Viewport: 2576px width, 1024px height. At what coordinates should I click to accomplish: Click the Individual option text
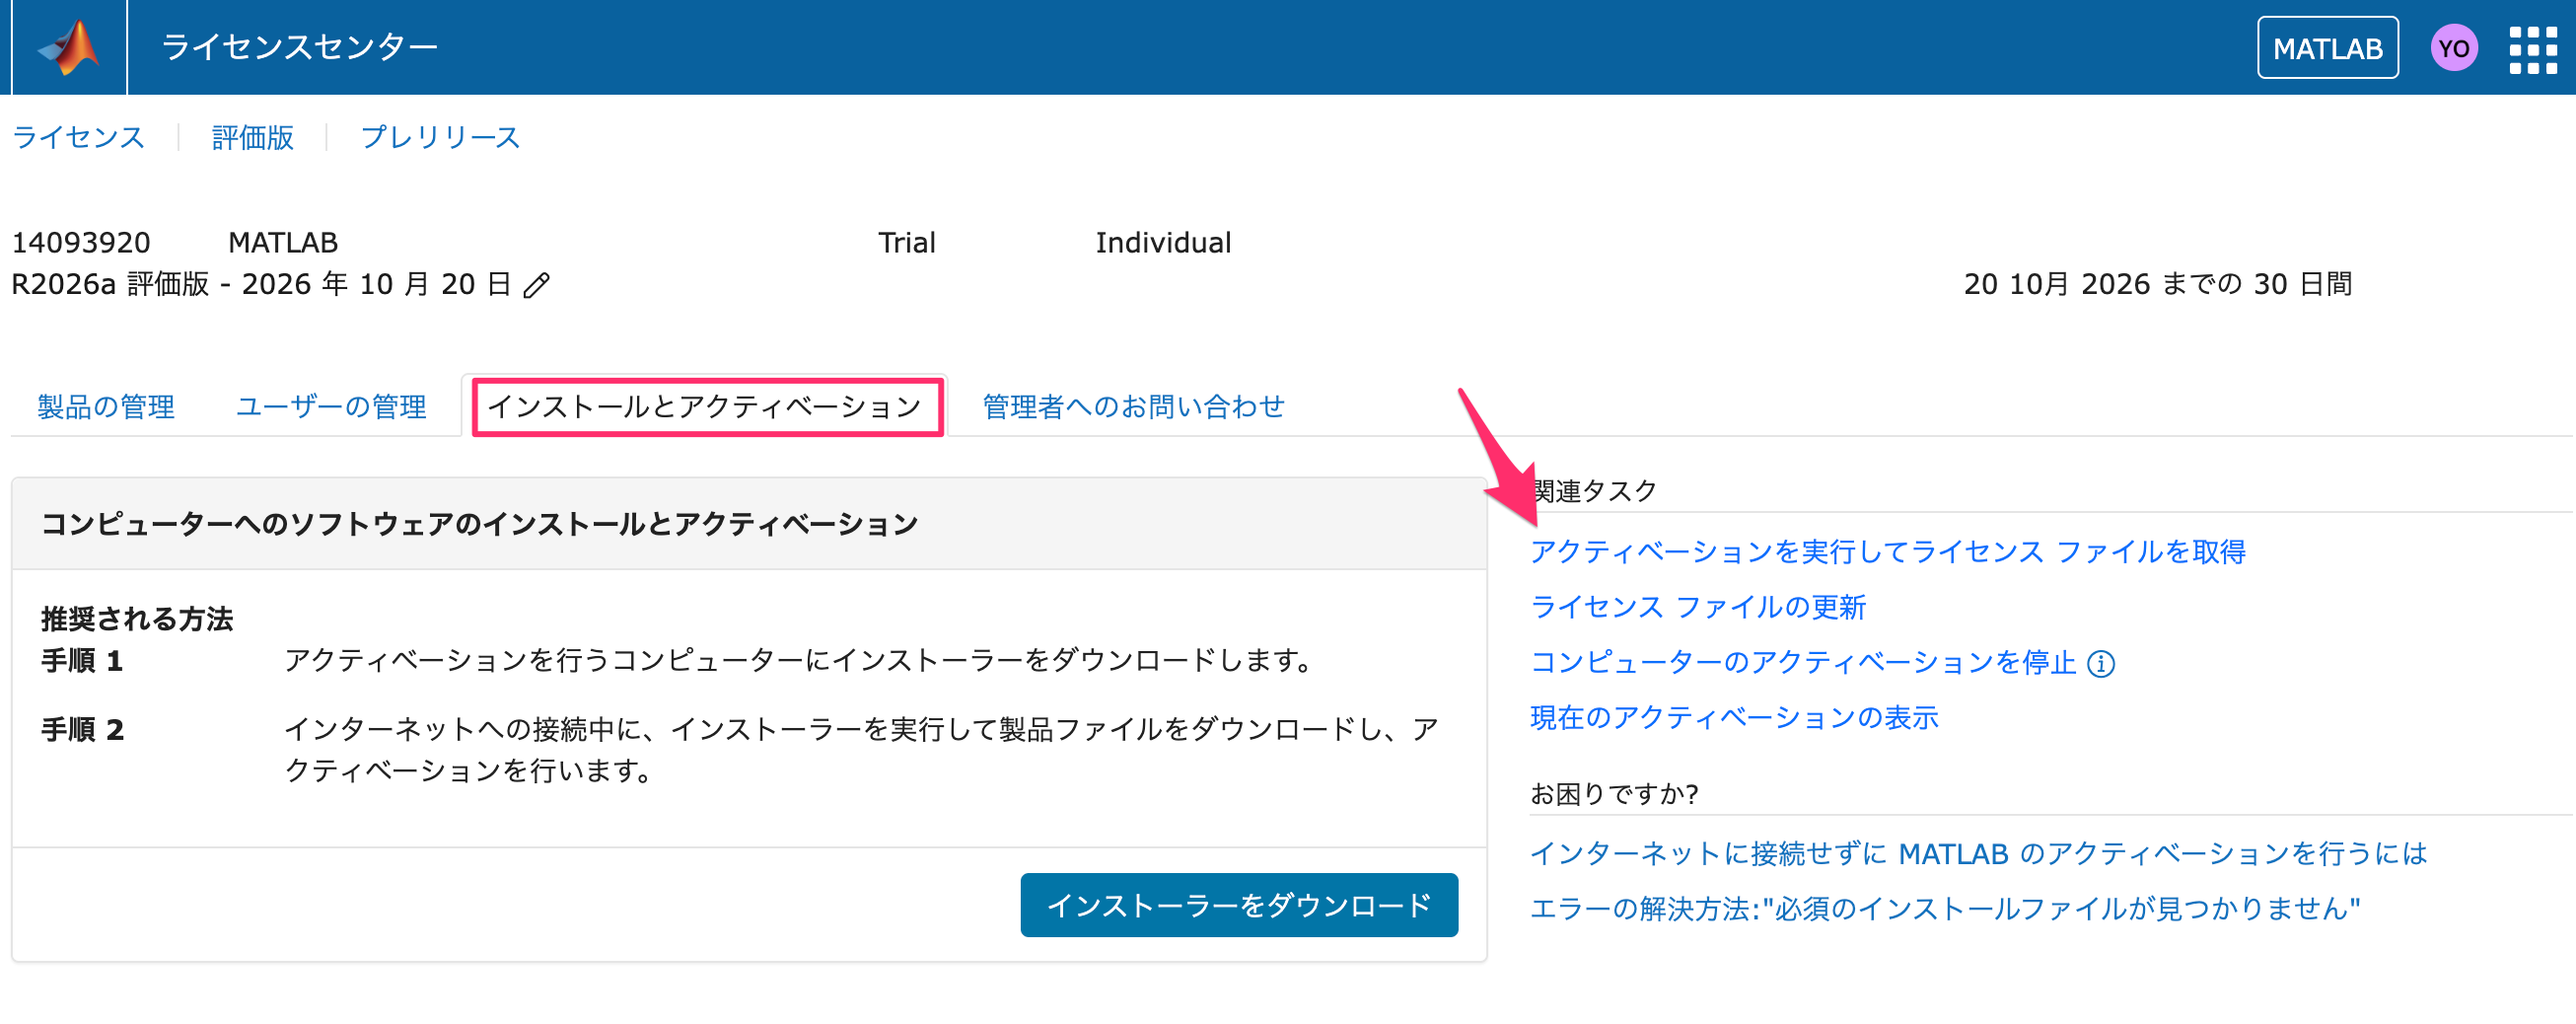(x=1162, y=242)
